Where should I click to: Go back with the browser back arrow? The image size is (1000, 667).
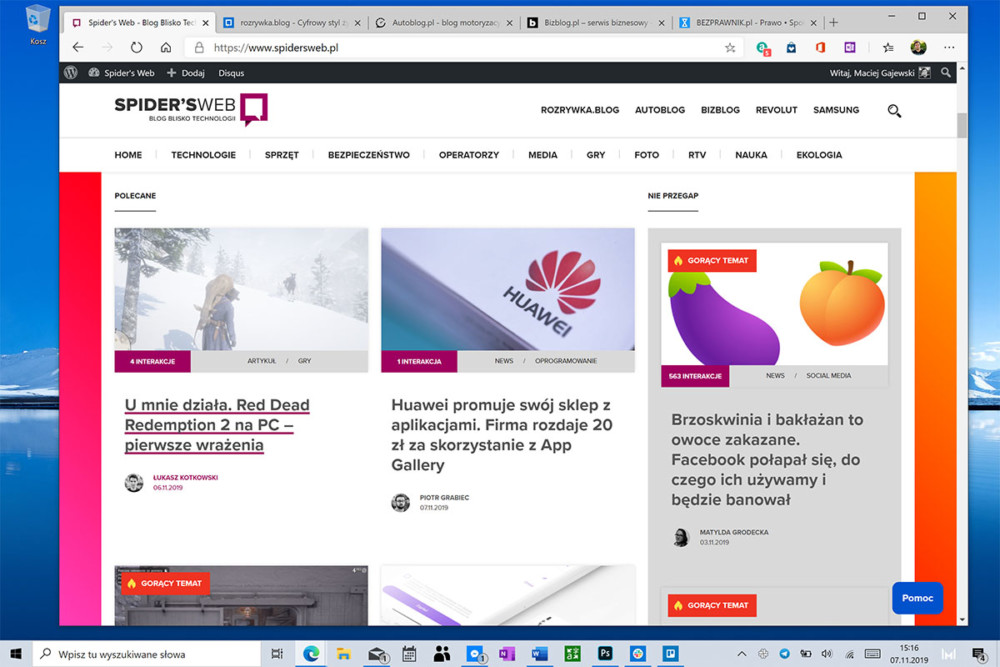click(x=78, y=48)
